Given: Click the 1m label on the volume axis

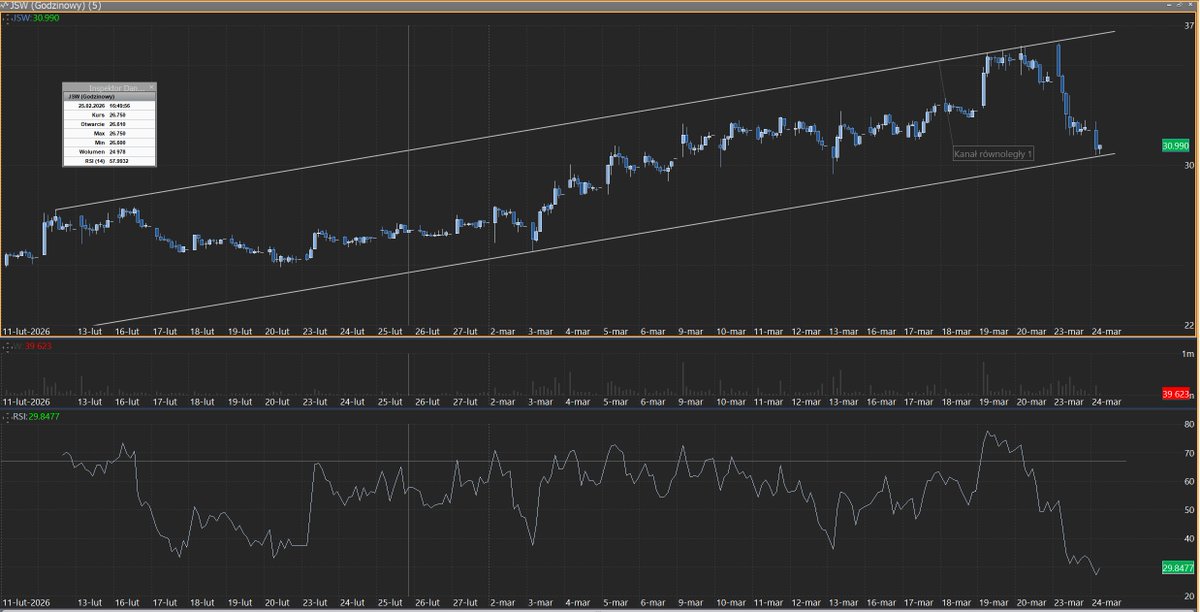Looking at the screenshot, I should click(x=1189, y=355).
